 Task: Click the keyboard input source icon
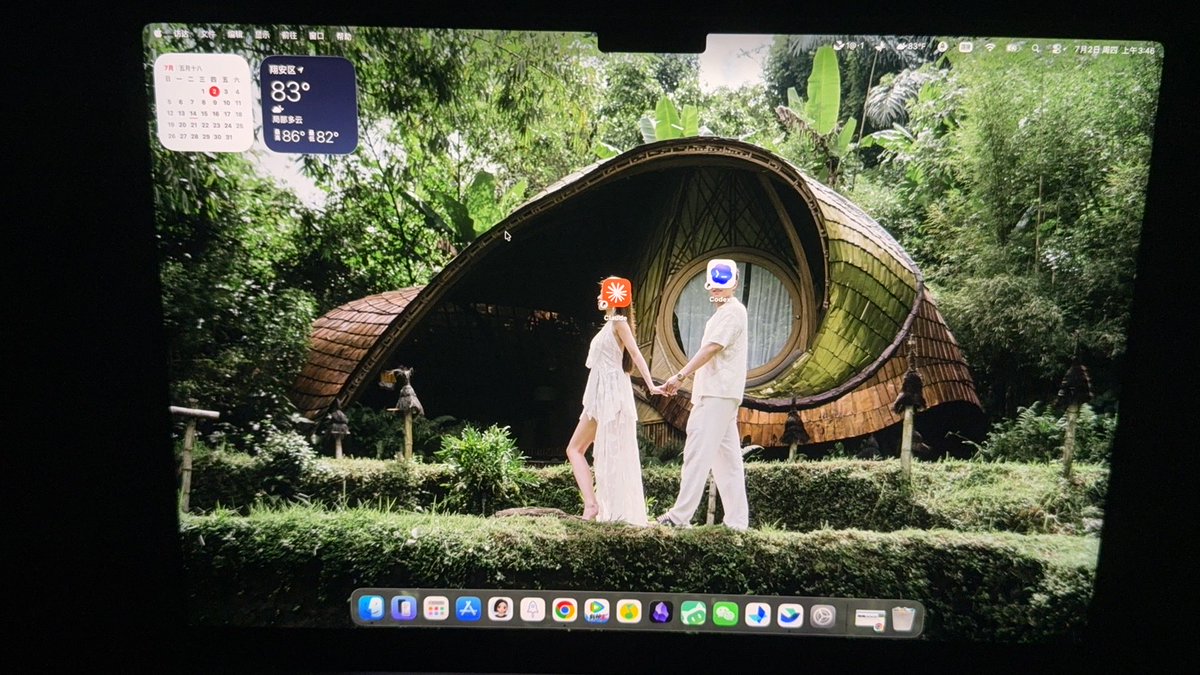pyautogui.click(x=965, y=47)
